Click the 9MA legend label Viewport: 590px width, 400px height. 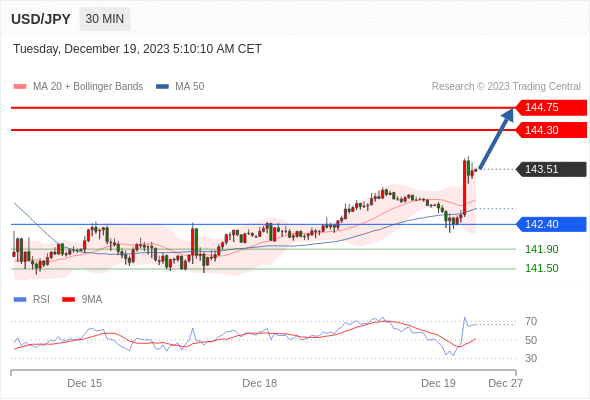click(x=92, y=300)
